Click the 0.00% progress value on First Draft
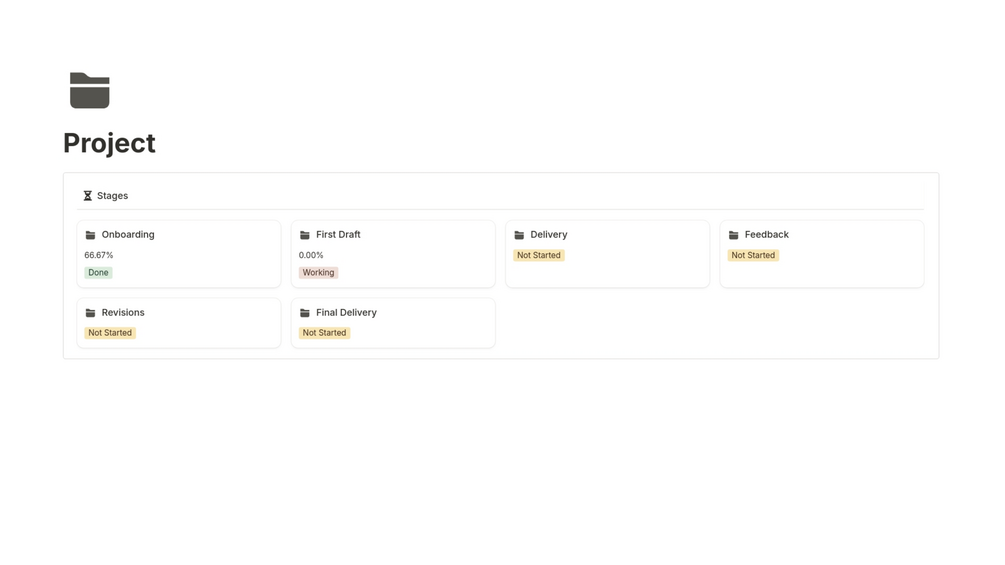The image size is (1005, 565). click(311, 256)
